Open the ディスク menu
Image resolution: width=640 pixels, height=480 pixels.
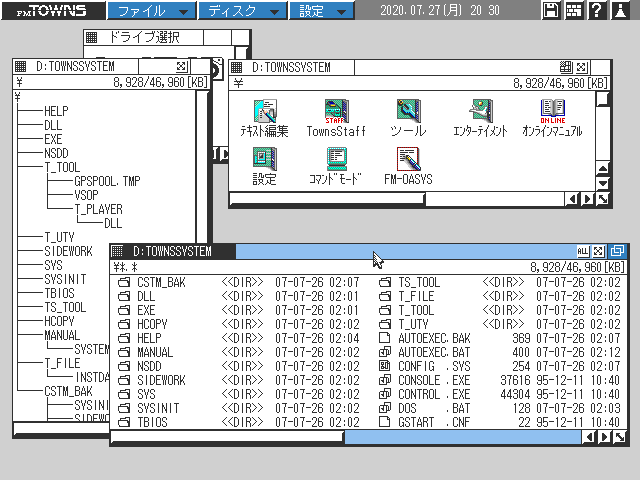[243, 11]
